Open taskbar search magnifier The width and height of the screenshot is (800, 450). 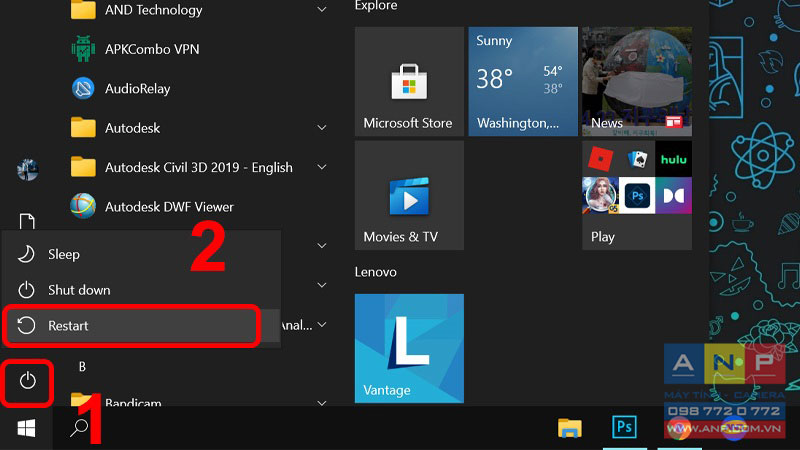click(x=79, y=428)
